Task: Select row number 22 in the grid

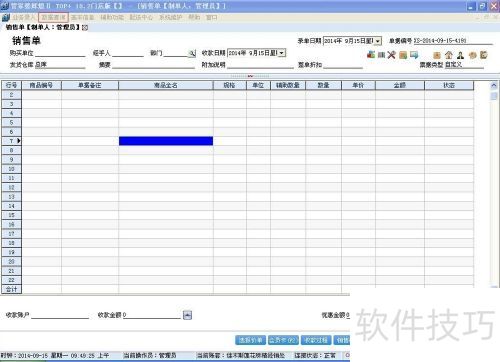Action: [x=12, y=280]
